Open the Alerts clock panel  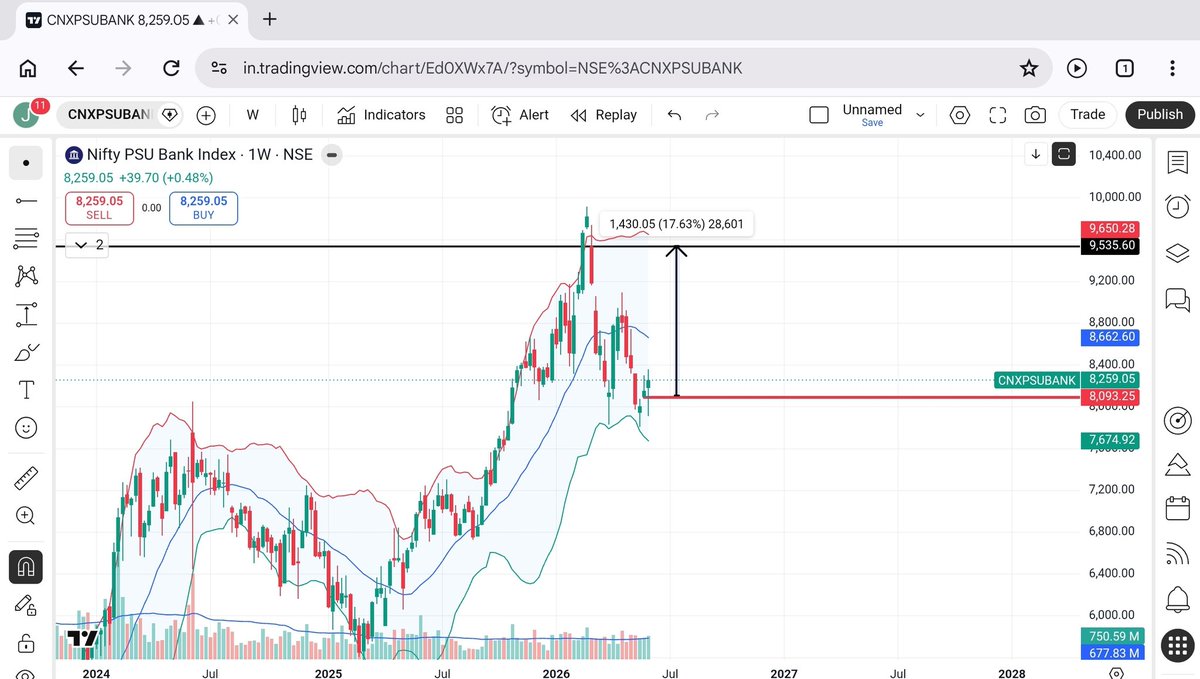1177,207
